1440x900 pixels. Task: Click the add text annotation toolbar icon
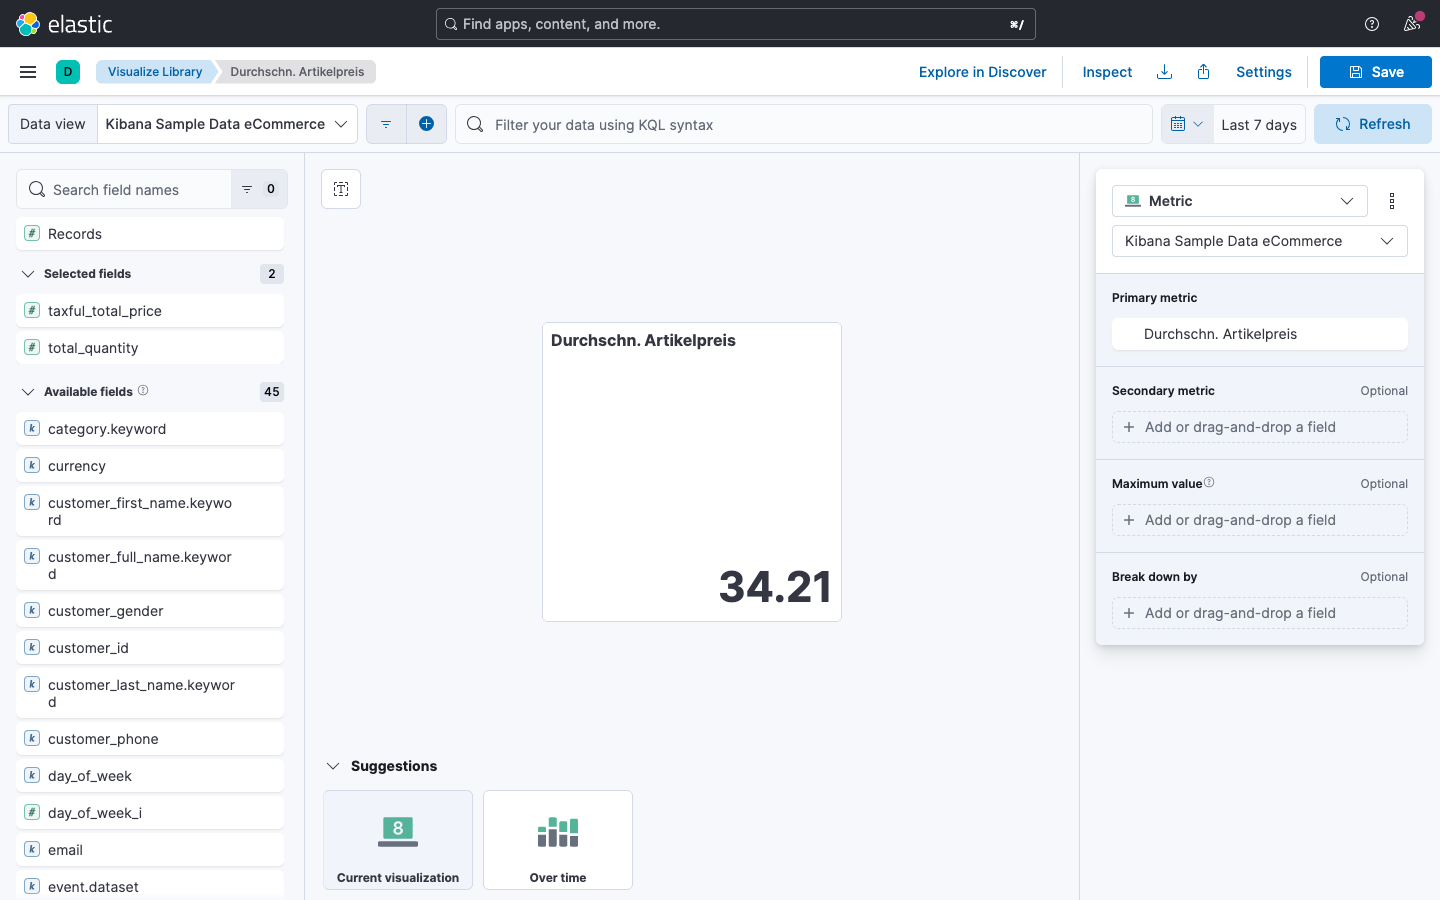341,189
